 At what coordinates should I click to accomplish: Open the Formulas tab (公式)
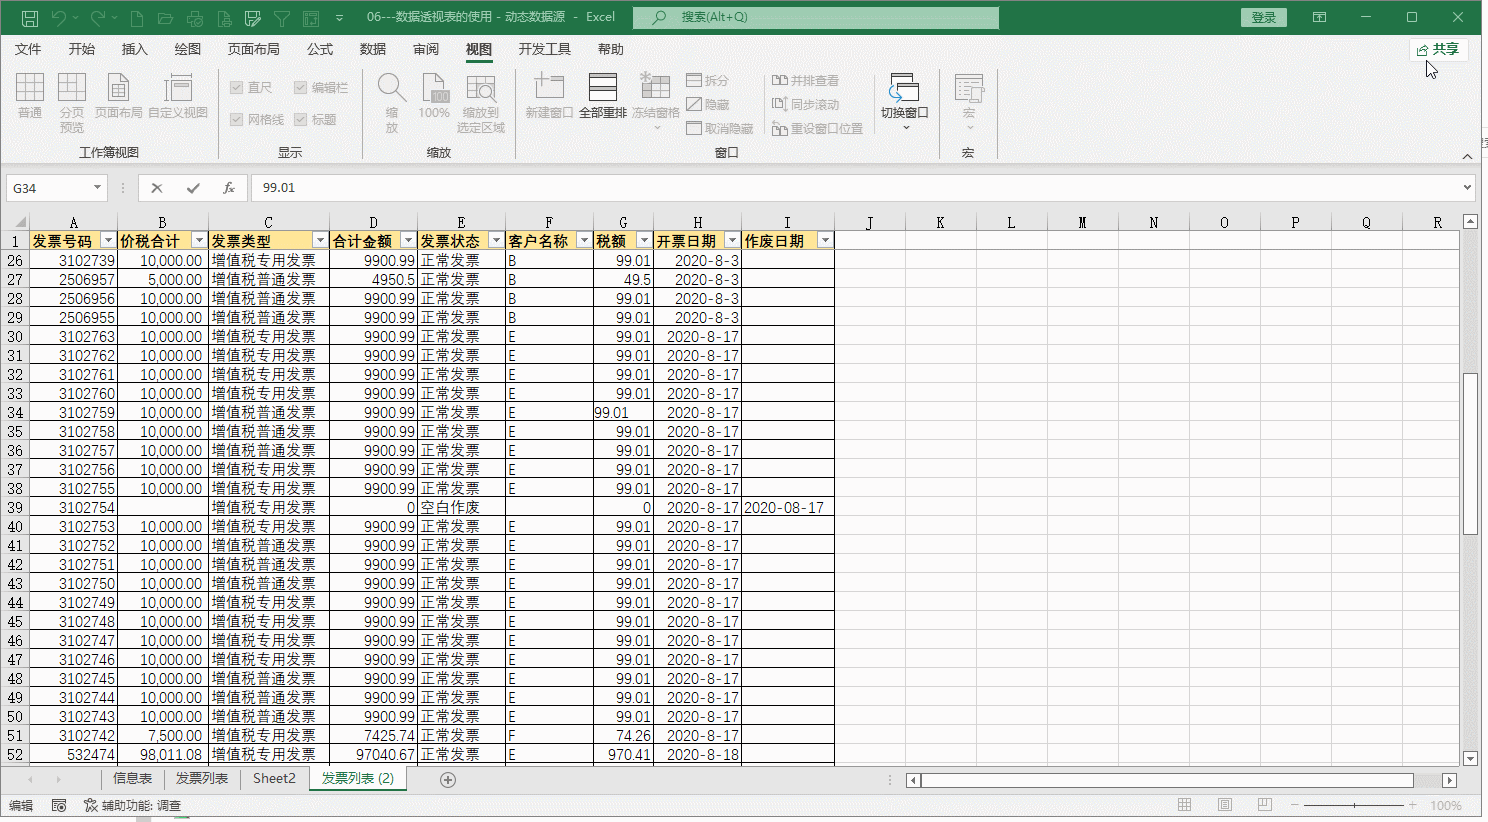pyautogui.click(x=320, y=49)
